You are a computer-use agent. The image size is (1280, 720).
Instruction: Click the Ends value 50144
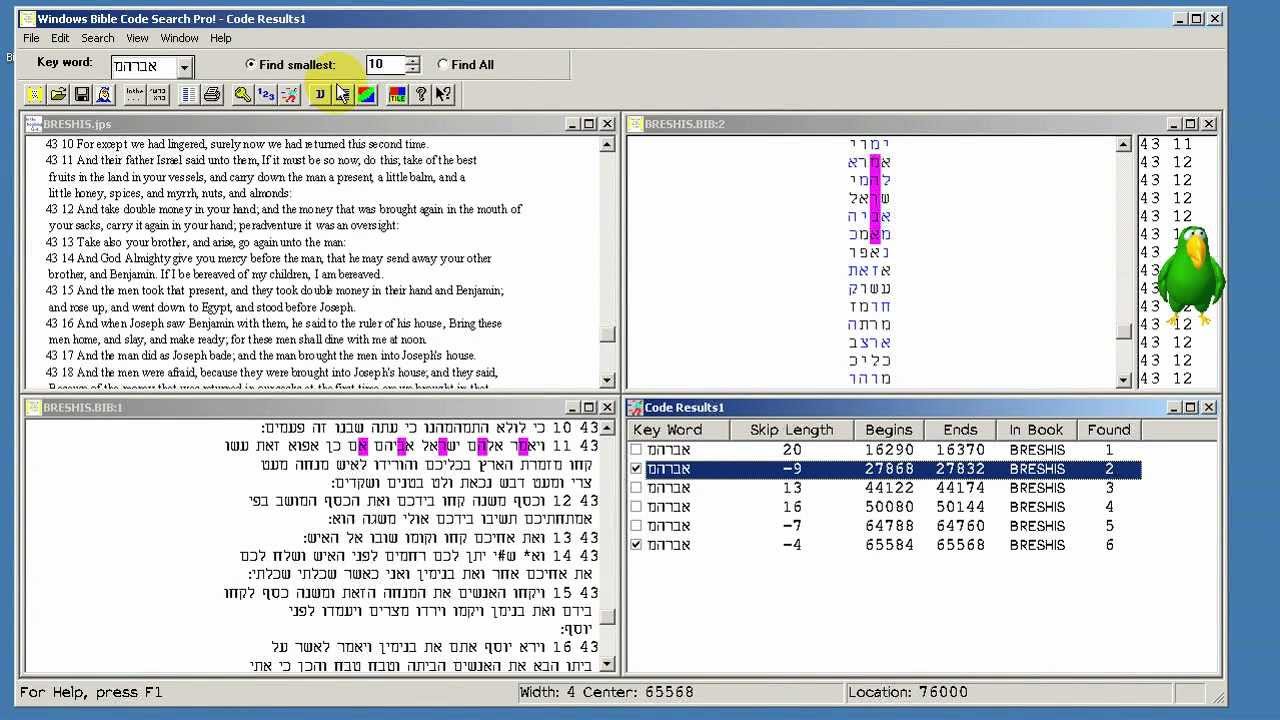point(960,507)
